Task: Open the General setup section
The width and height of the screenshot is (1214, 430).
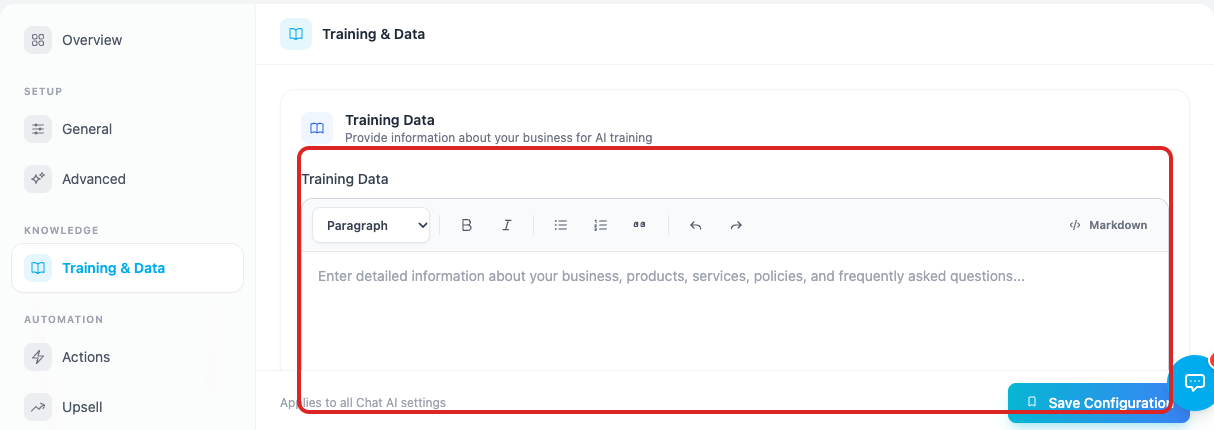Action: point(127,129)
